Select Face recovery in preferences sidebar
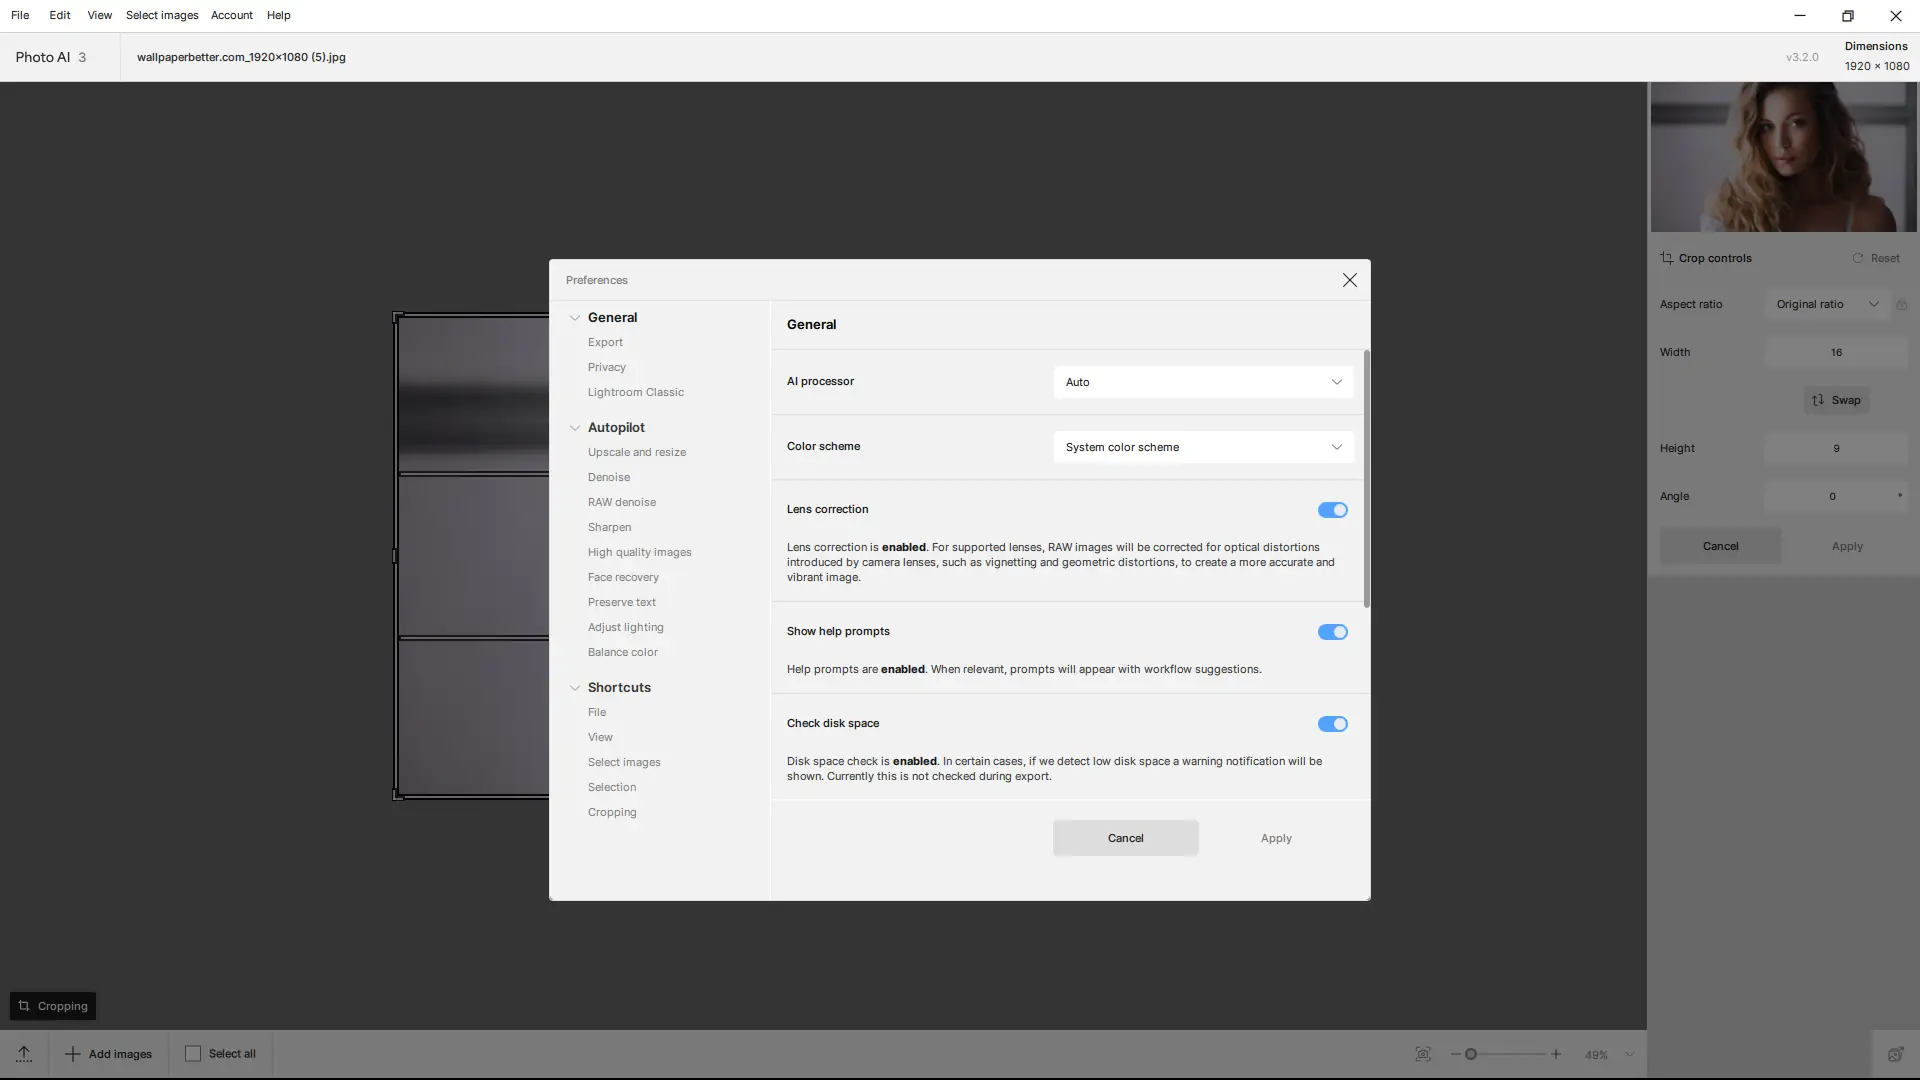This screenshot has width=1920, height=1080. coord(623,577)
